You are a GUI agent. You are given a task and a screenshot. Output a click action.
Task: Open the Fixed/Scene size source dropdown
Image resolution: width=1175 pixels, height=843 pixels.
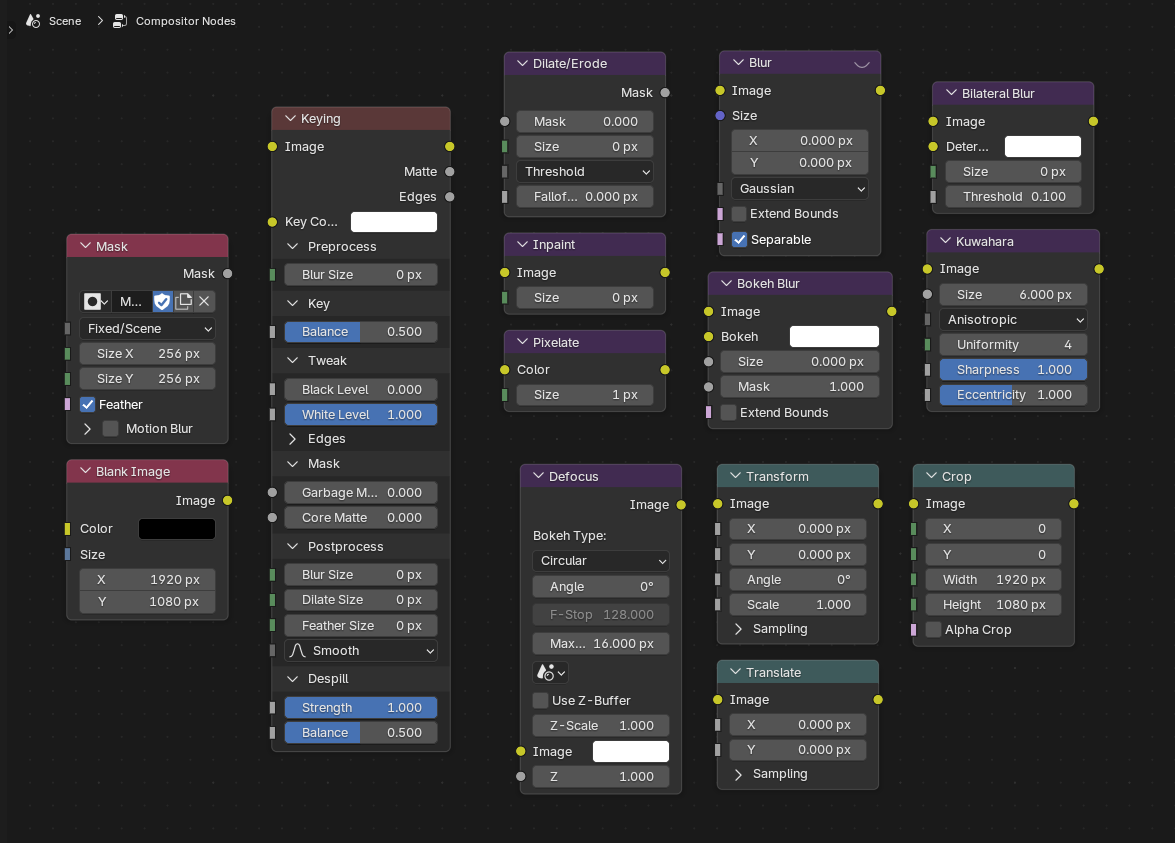[148, 328]
